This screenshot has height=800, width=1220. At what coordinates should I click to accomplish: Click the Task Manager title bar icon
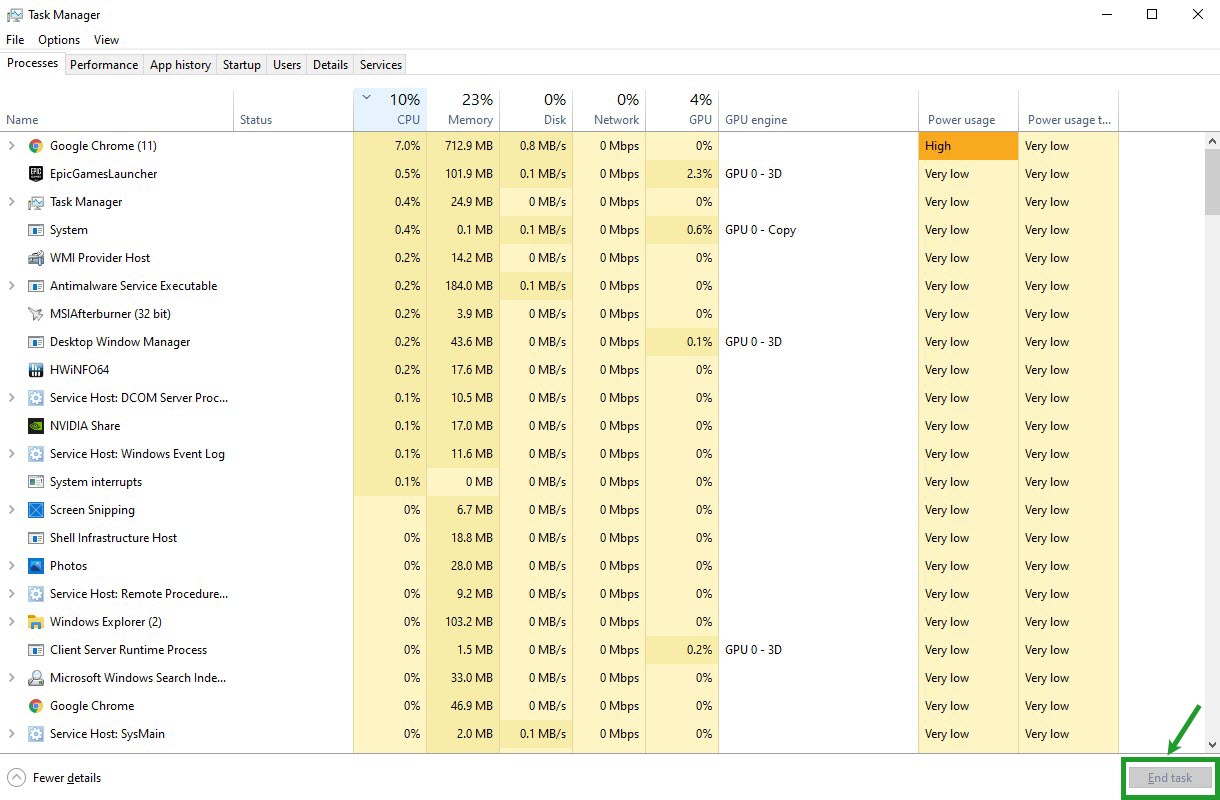[x=15, y=15]
